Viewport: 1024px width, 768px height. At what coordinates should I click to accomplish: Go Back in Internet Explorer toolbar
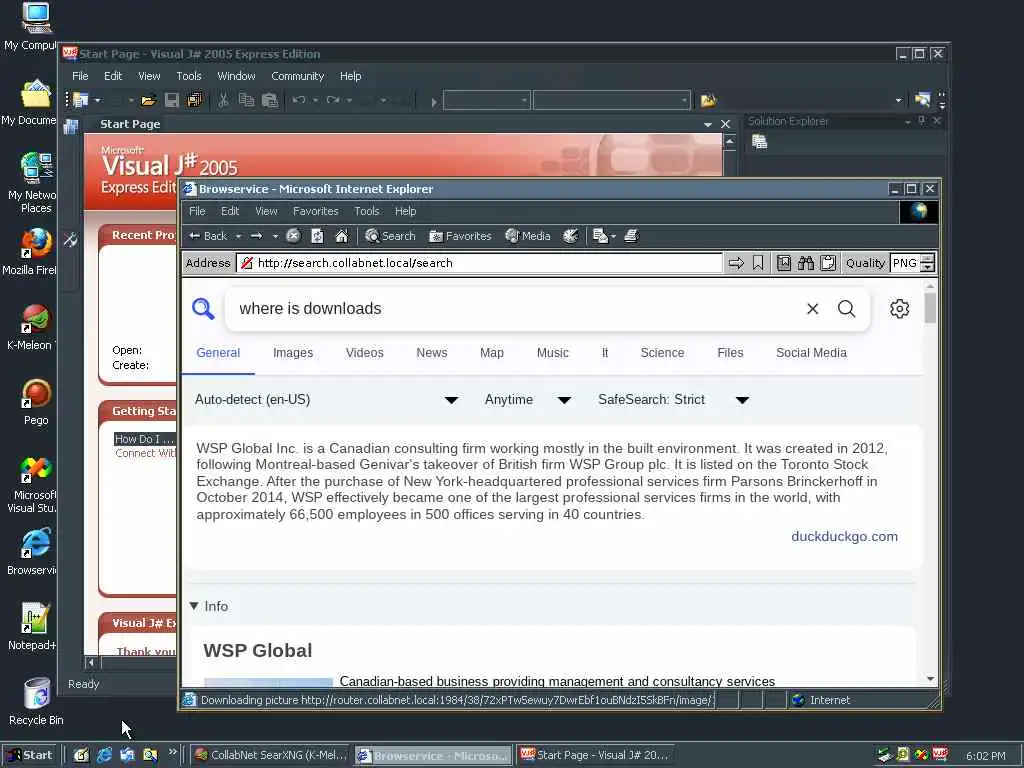coord(208,236)
